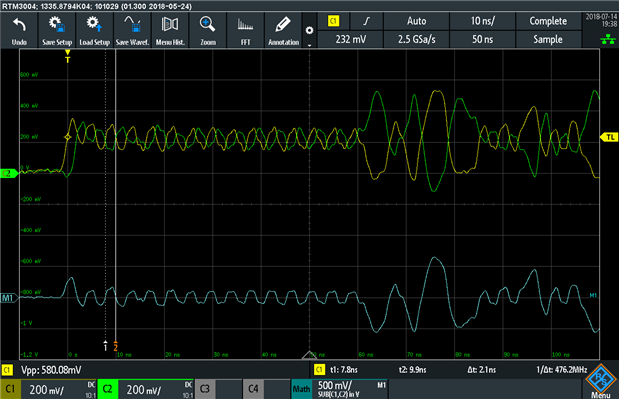Select the TL trigger level marker
The height and width of the screenshot is (399, 619).
click(x=608, y=137)
